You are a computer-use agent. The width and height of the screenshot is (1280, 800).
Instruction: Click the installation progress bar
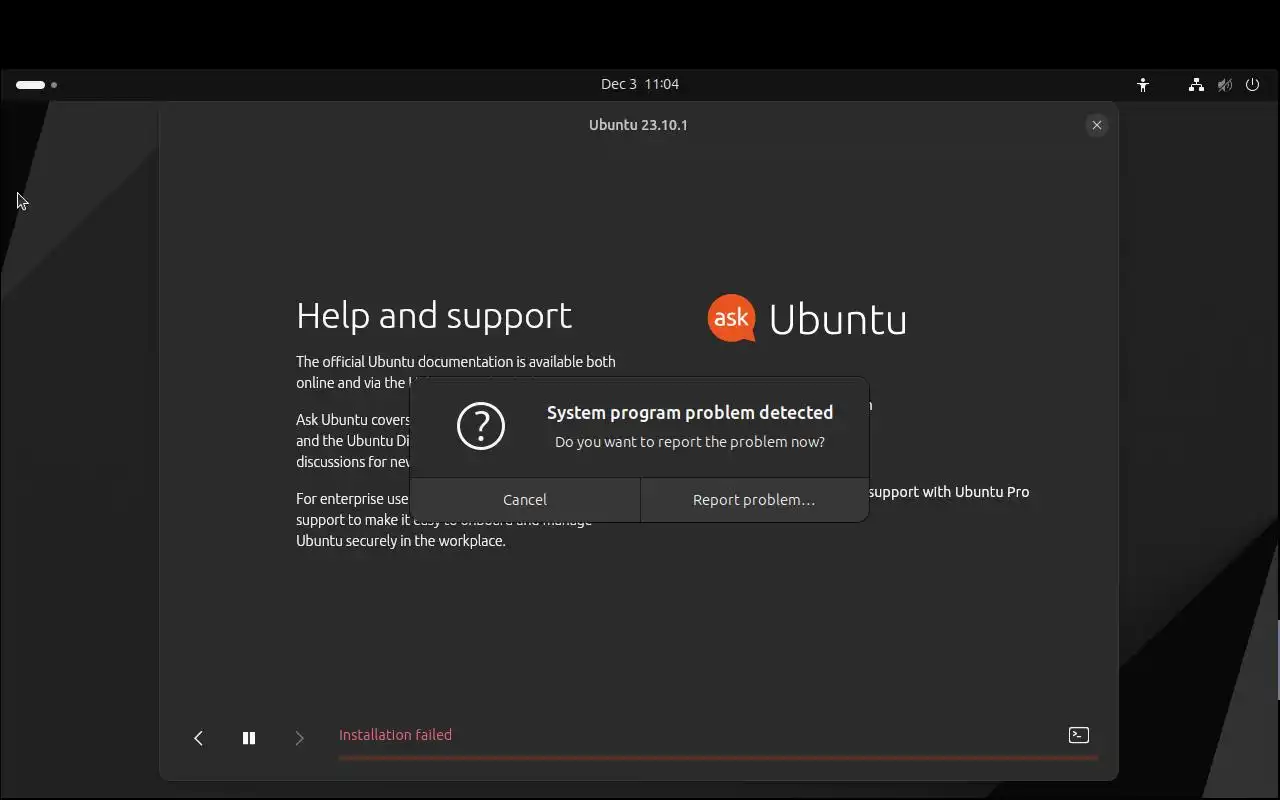pyautogui.click(x=718, y=757)
